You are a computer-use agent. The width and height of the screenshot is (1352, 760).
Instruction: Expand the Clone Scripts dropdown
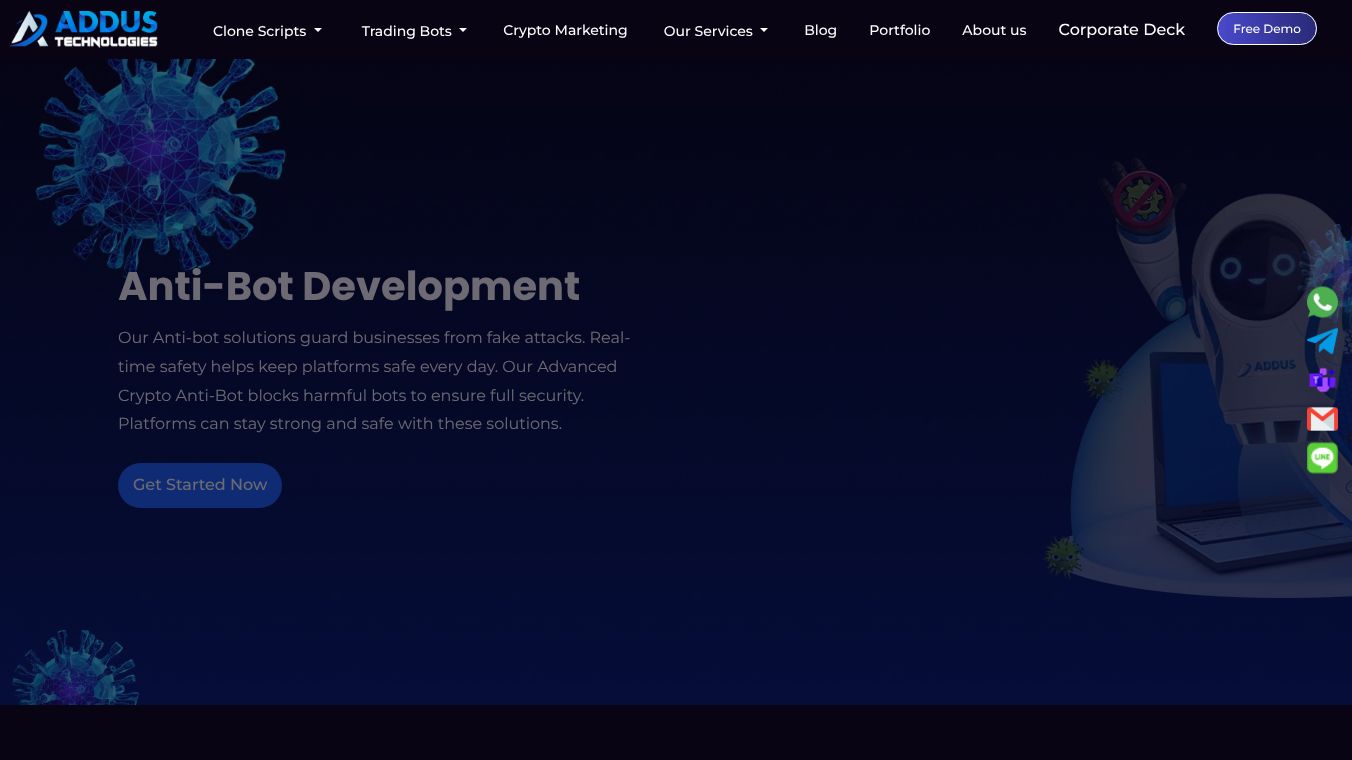click(267, 31)
